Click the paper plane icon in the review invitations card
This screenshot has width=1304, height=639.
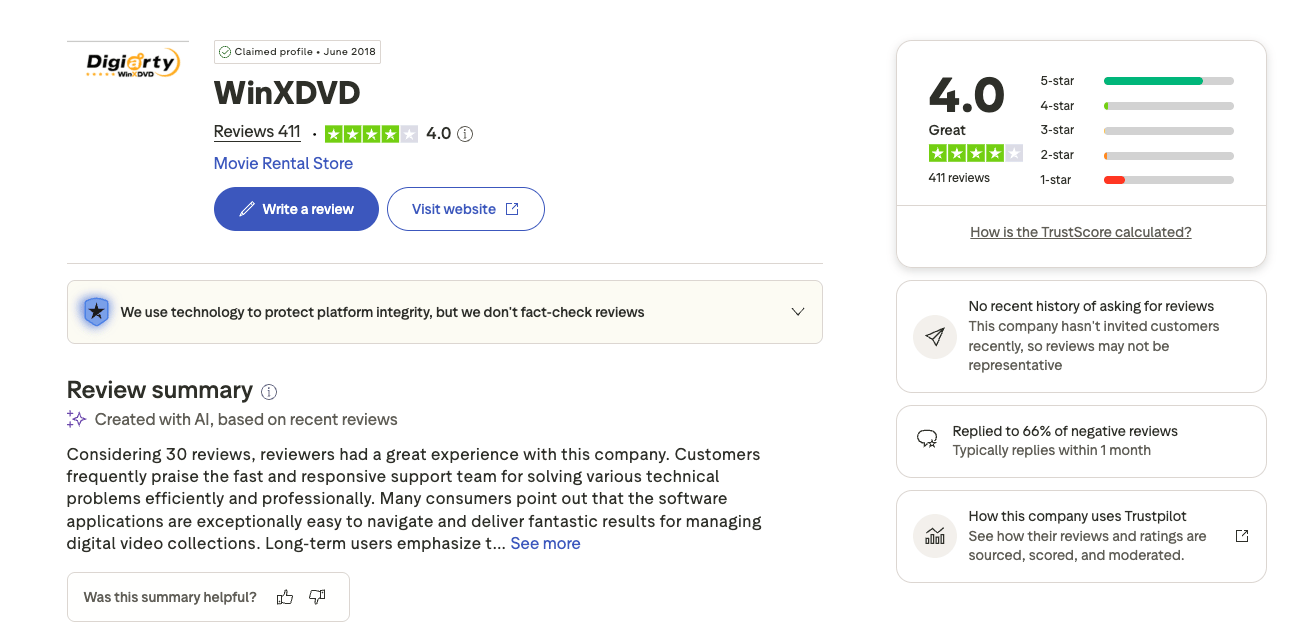click(935, 337)
